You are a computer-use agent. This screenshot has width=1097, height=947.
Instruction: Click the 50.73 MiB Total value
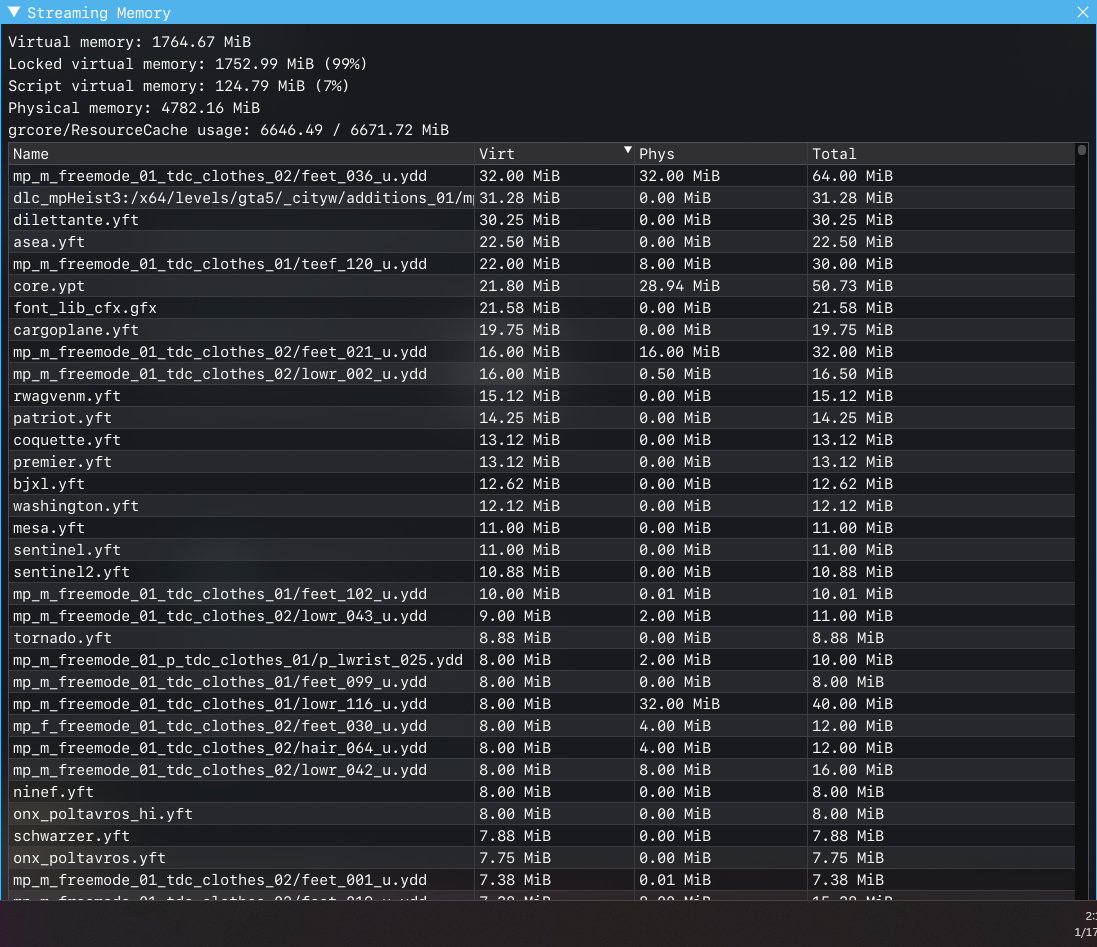tap(852, 286)
